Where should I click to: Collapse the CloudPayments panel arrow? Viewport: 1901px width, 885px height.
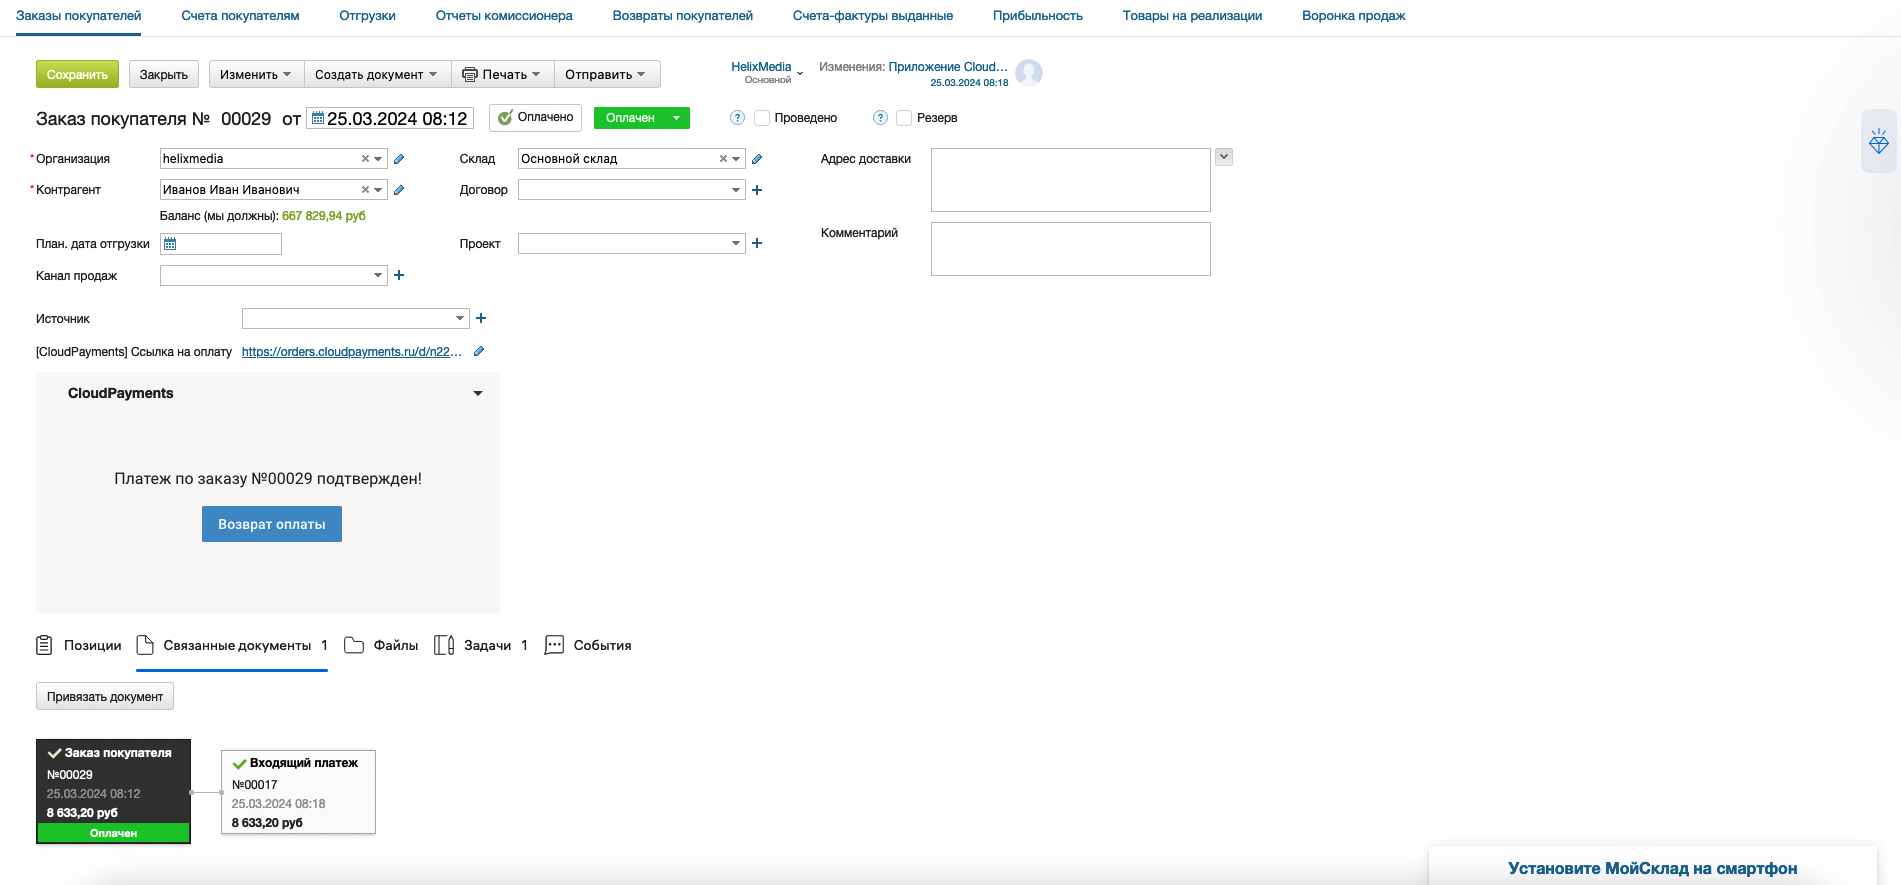478,394
